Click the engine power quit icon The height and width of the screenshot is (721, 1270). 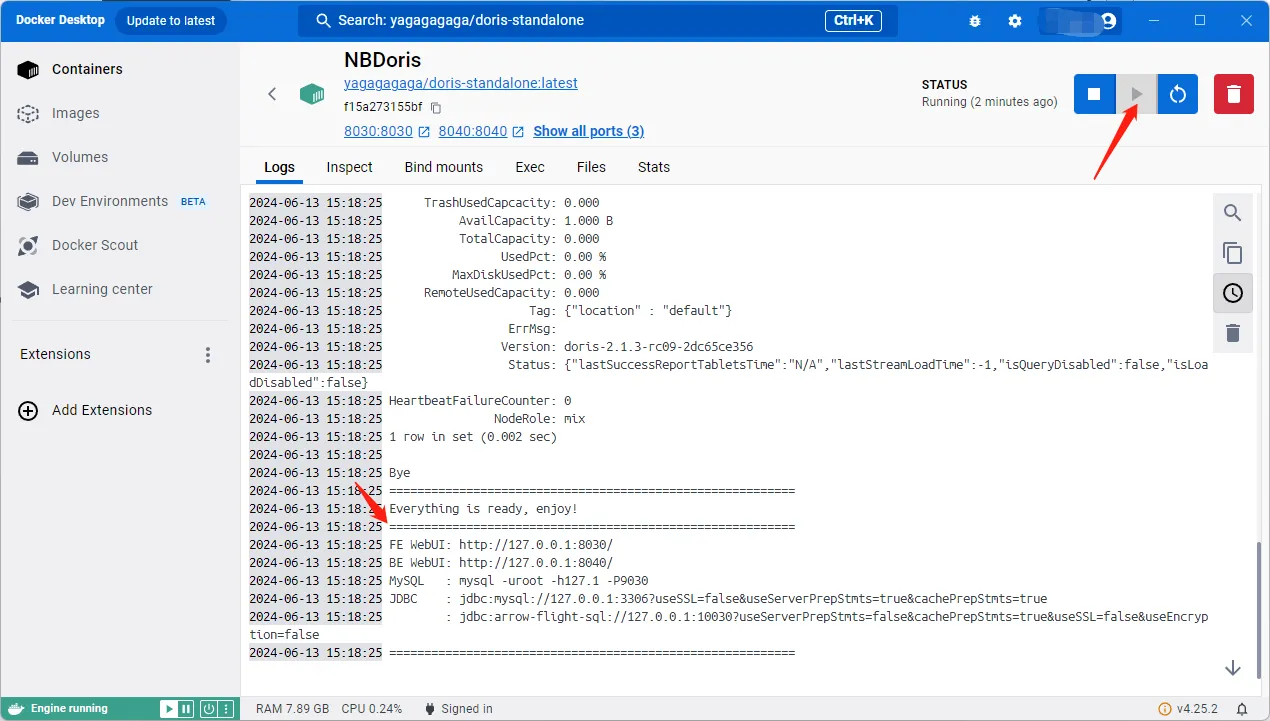click(208, 709)
